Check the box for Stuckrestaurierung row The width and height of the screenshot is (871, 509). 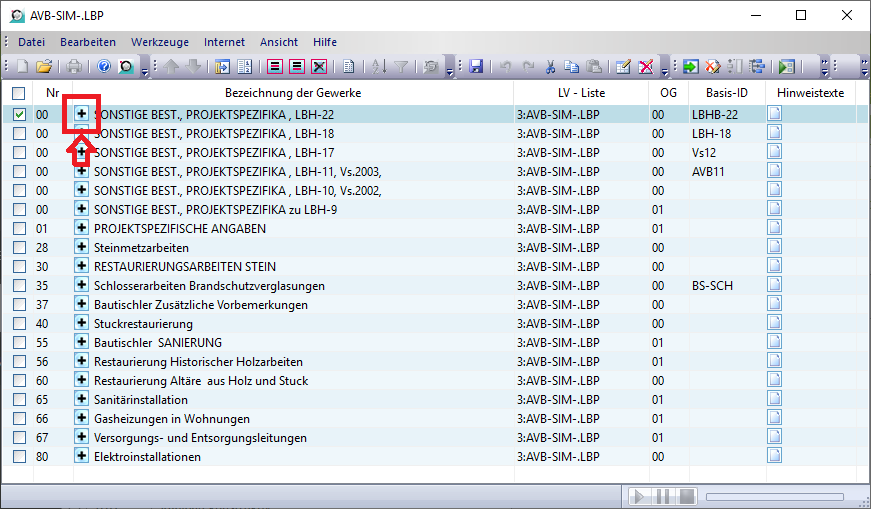20,324
